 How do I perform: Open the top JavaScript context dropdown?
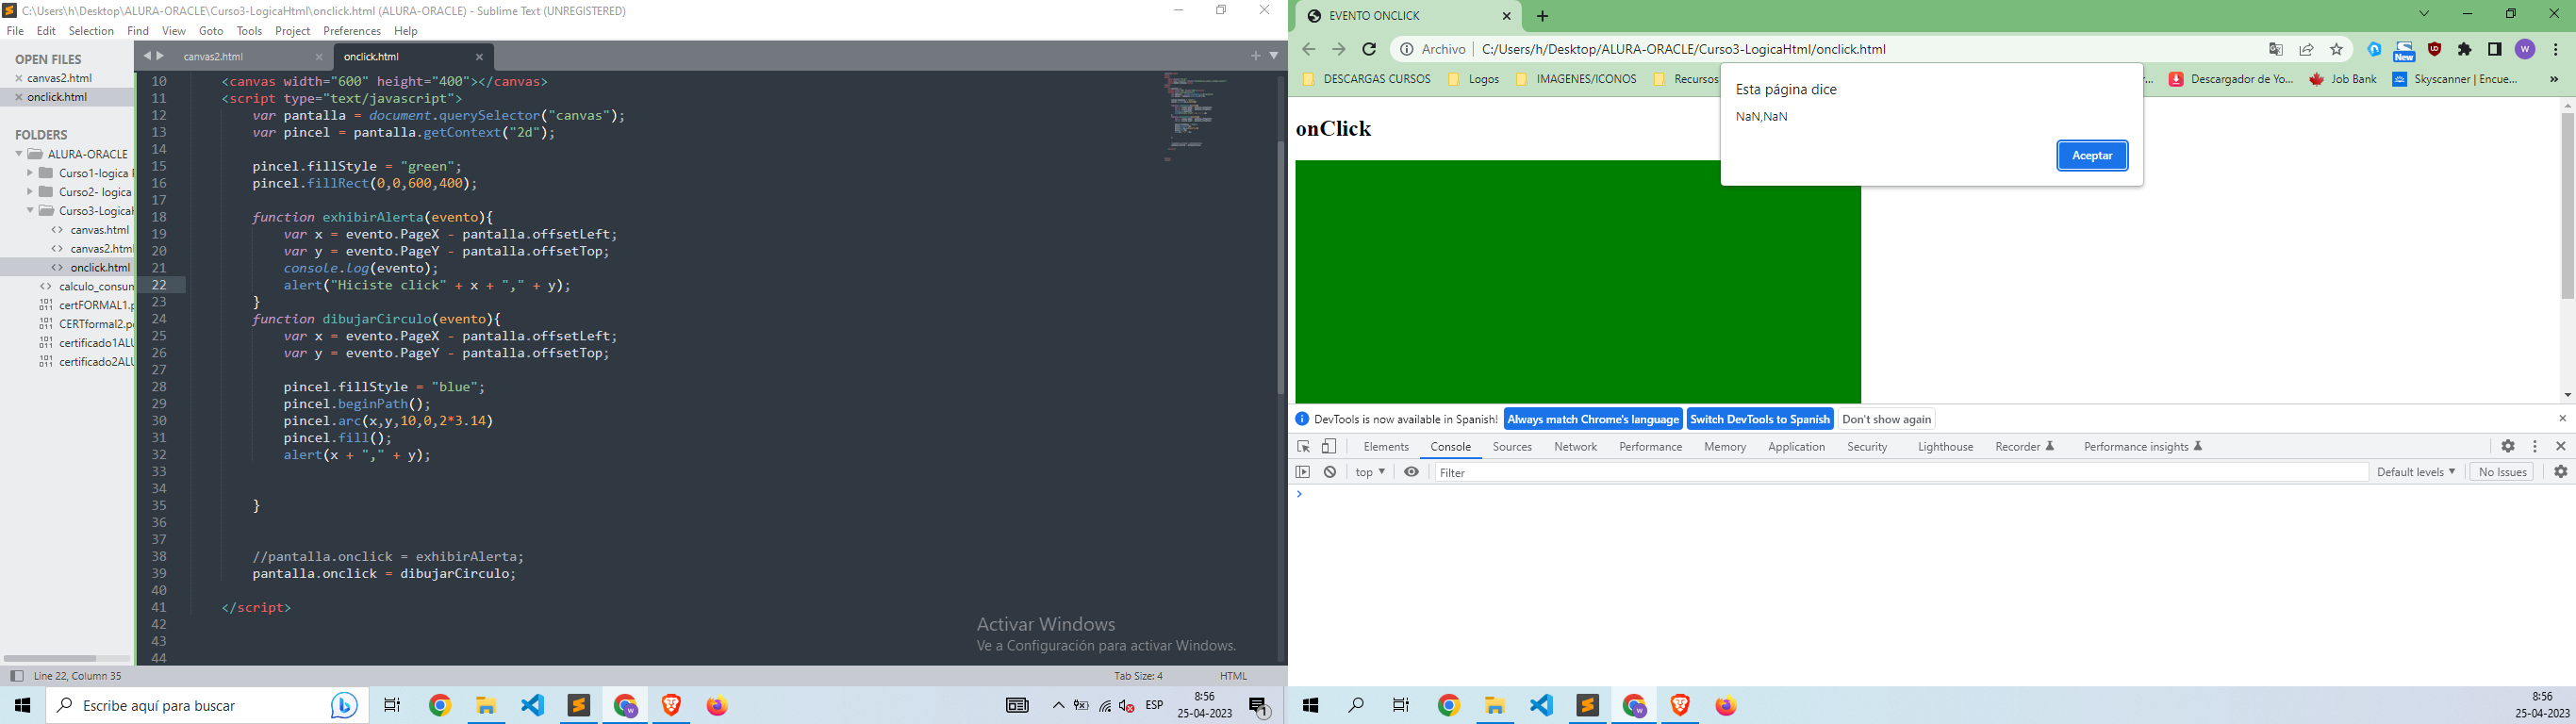click(1370, 472)
